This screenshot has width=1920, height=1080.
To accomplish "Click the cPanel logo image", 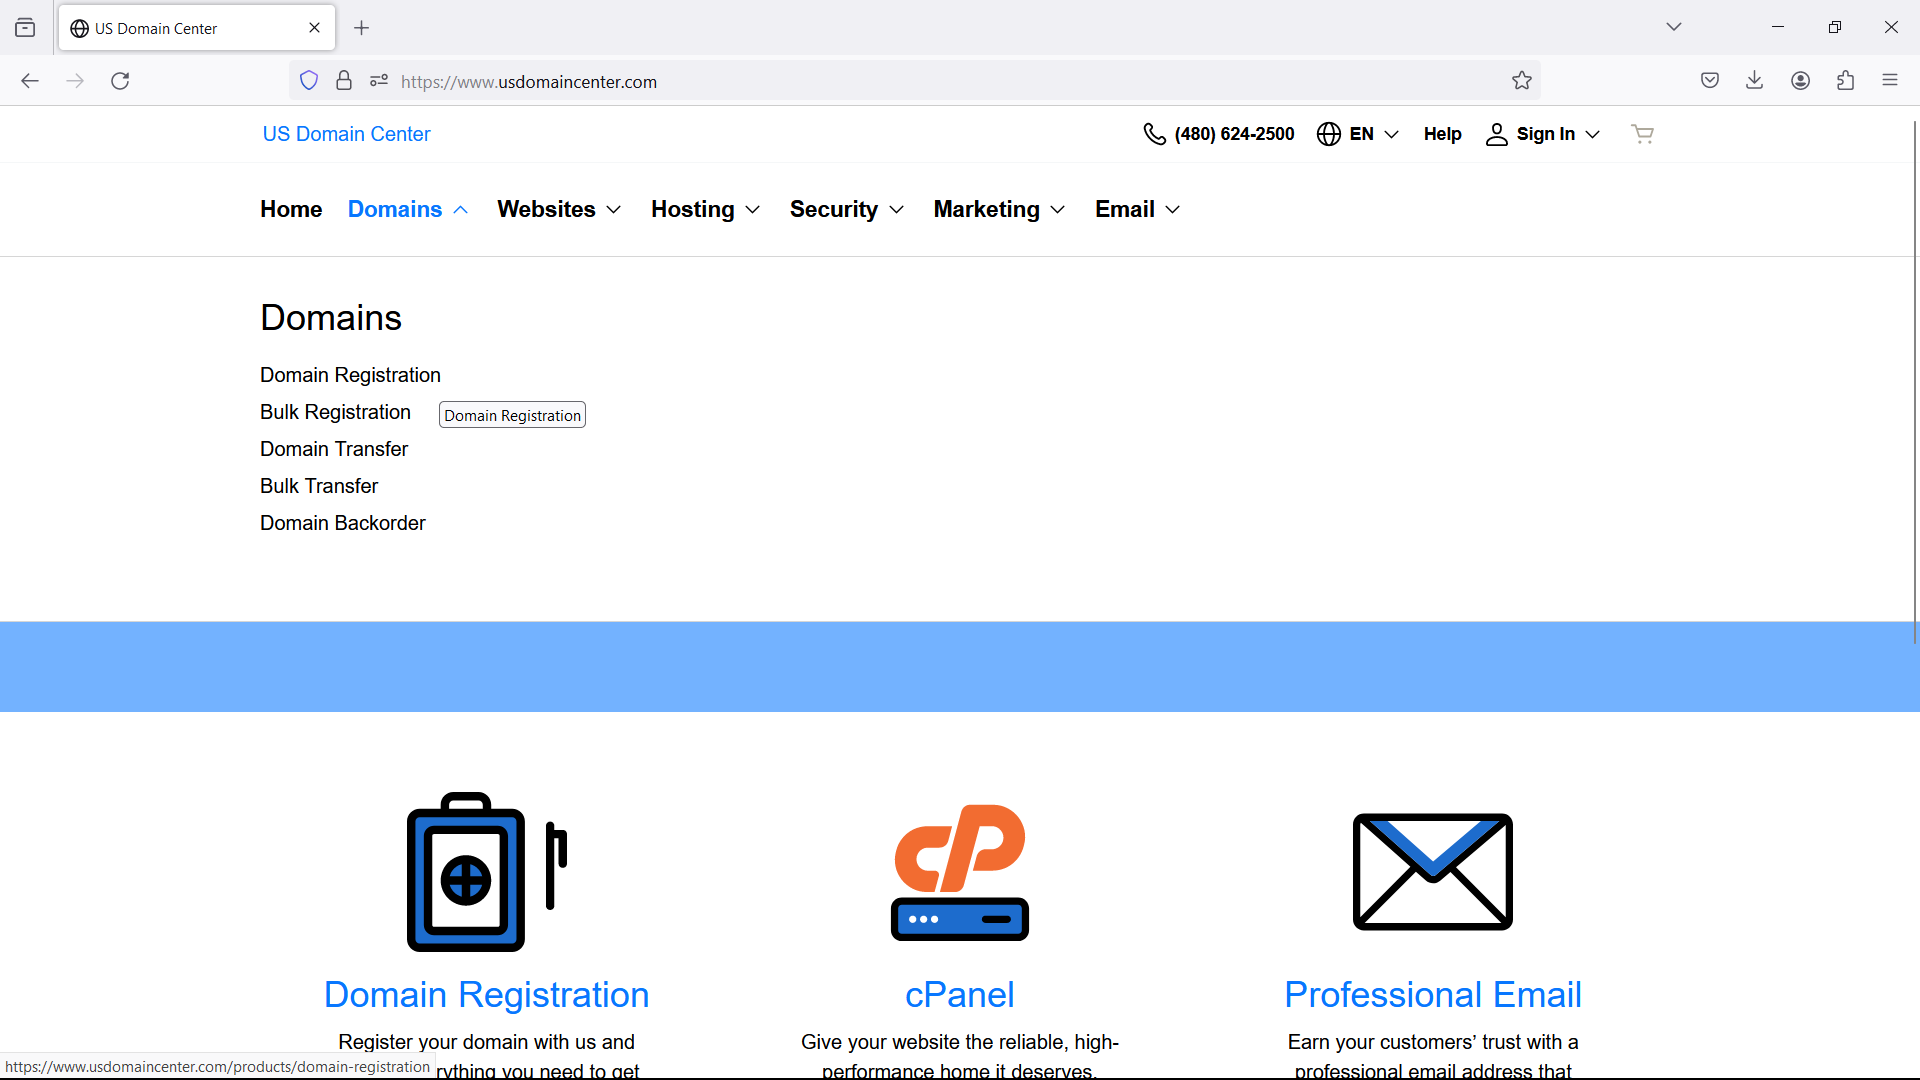I will [959, 872].
